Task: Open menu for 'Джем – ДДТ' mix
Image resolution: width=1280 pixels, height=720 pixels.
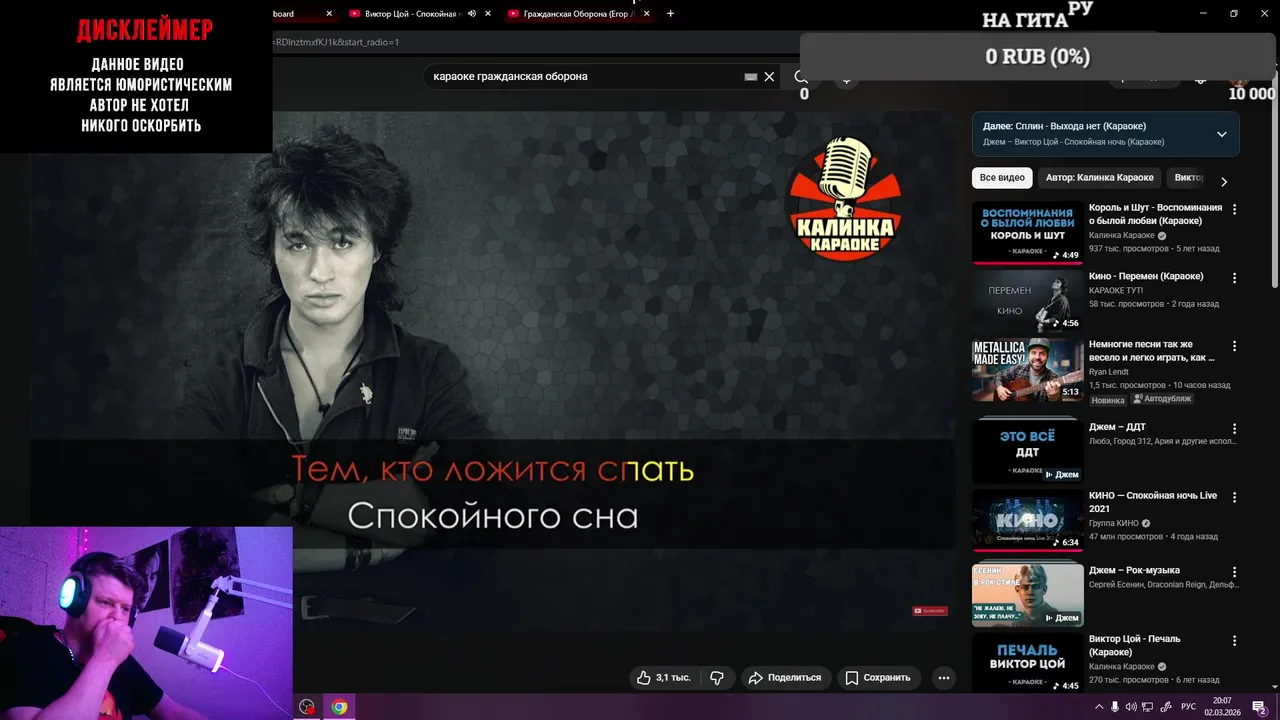Action: pyautogui.click(x=1234, y=429)
